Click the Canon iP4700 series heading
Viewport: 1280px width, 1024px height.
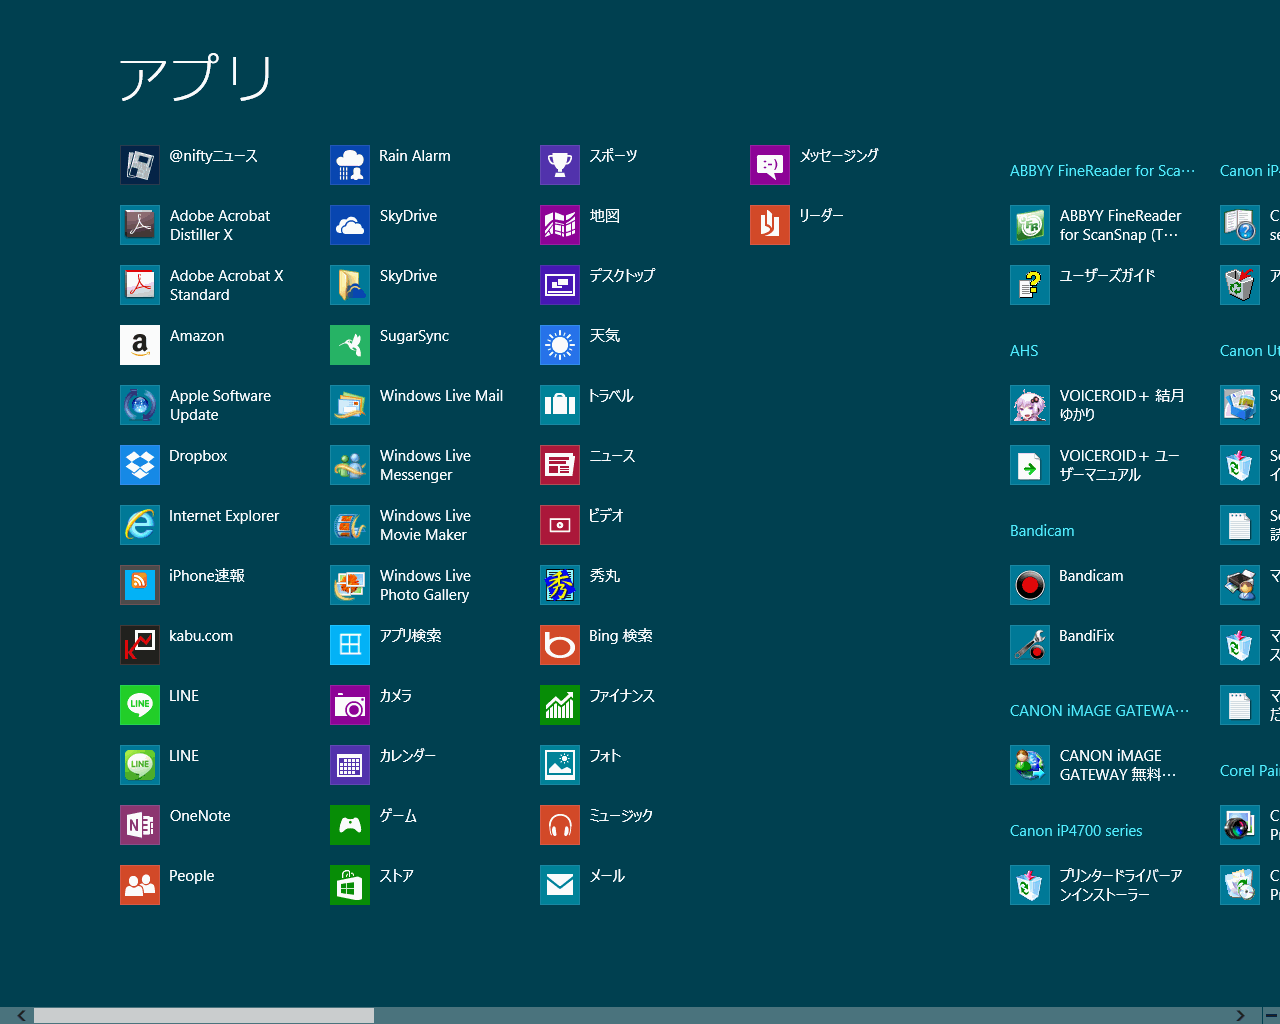[1076, 831]
